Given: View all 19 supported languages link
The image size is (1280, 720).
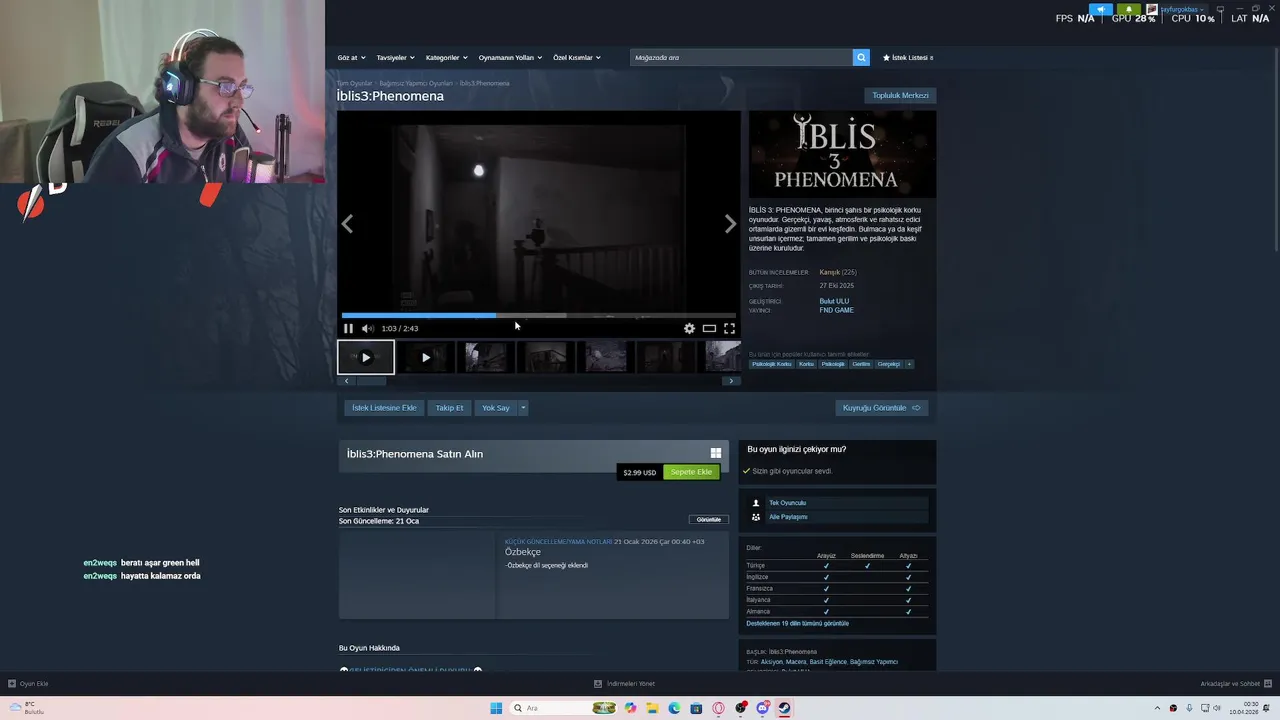Looking at the screenshot, I should [x=797, y=623].
